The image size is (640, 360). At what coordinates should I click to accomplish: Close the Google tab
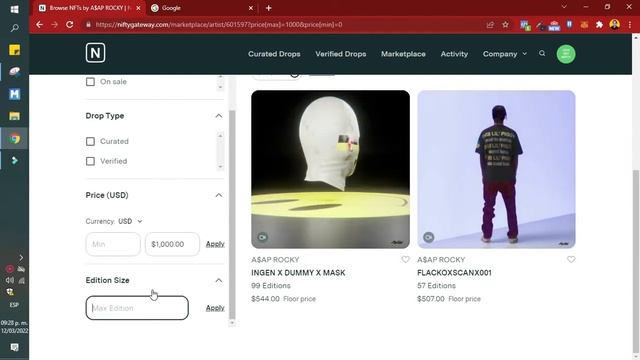click(251, 8)
